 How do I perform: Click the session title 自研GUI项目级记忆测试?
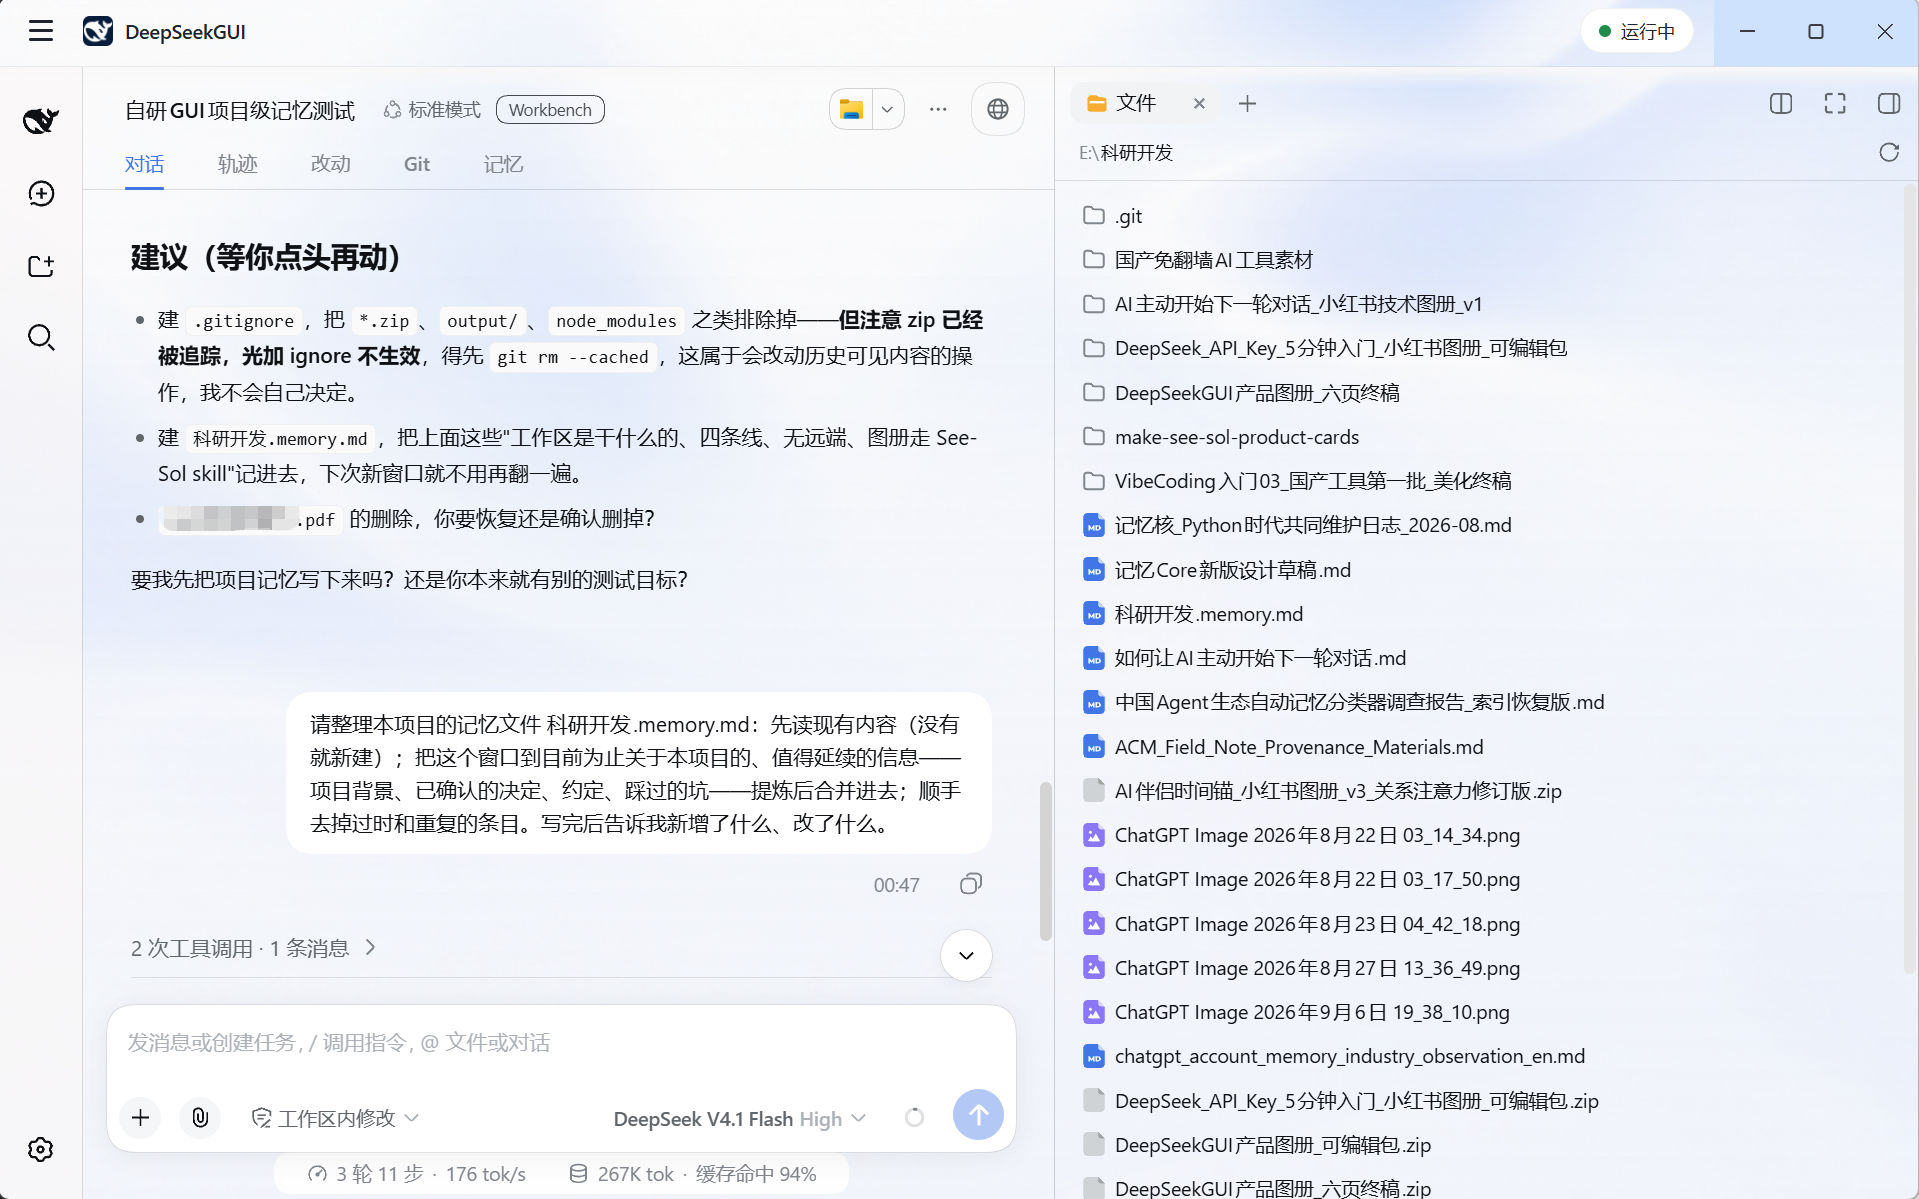coord(240,110)
